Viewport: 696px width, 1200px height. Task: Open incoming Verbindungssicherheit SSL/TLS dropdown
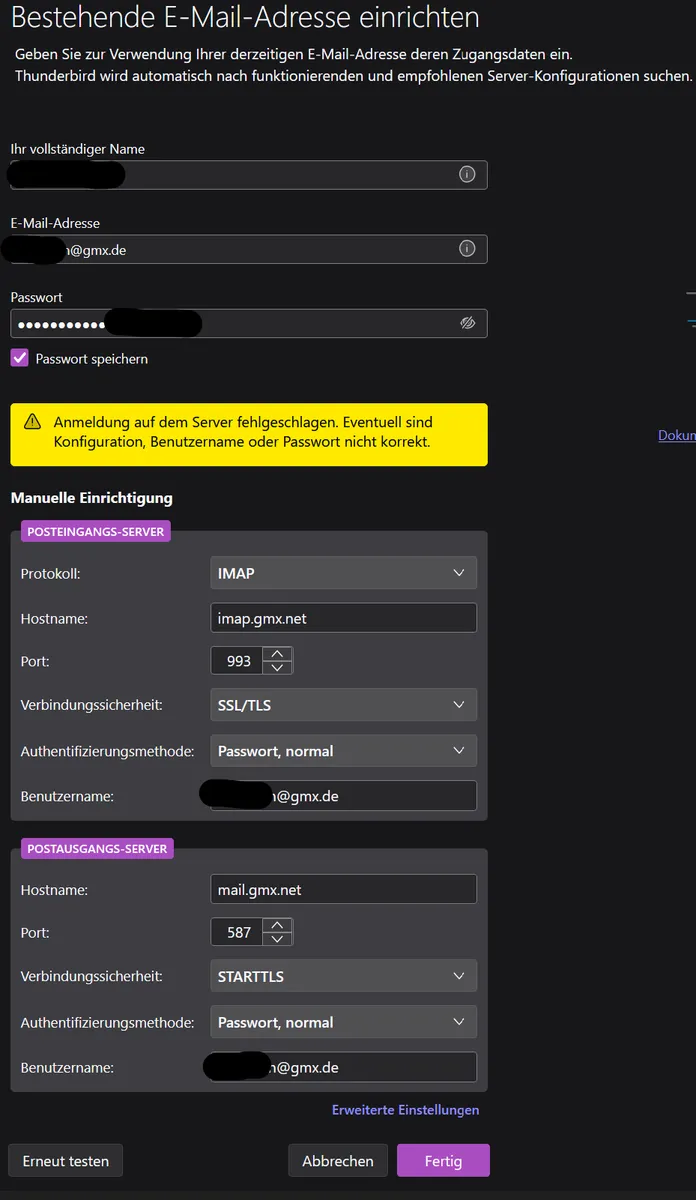344,705
